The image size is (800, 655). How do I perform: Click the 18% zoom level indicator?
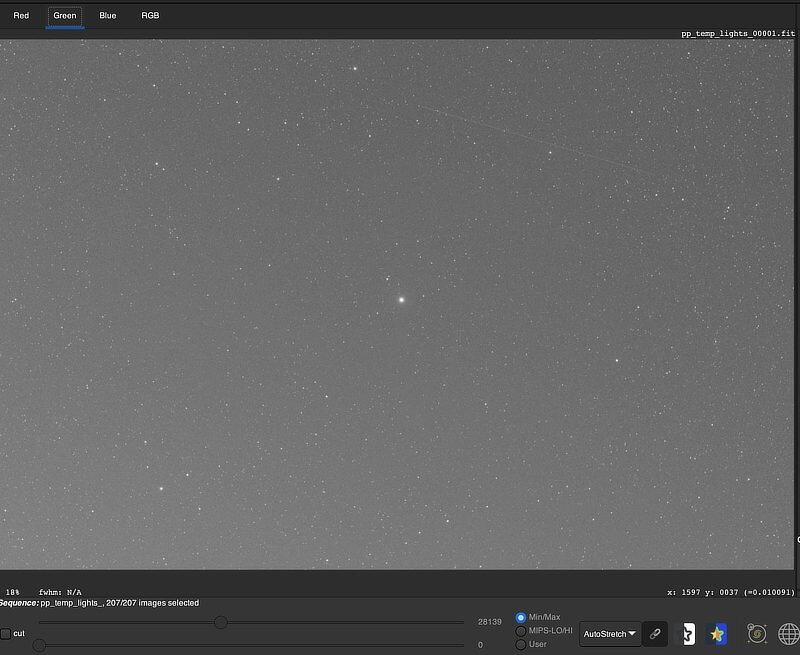point(12,592)
